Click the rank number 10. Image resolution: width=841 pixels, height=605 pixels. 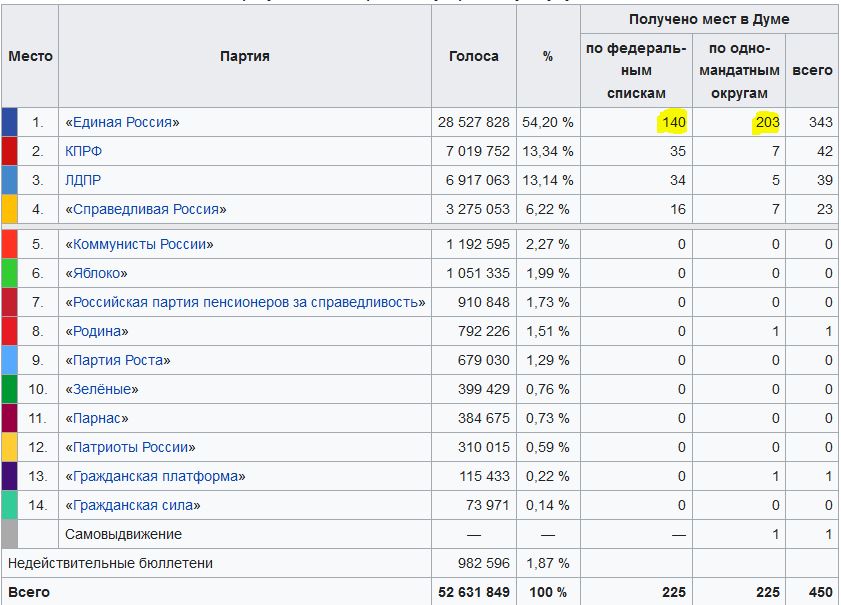pos(37,389)
